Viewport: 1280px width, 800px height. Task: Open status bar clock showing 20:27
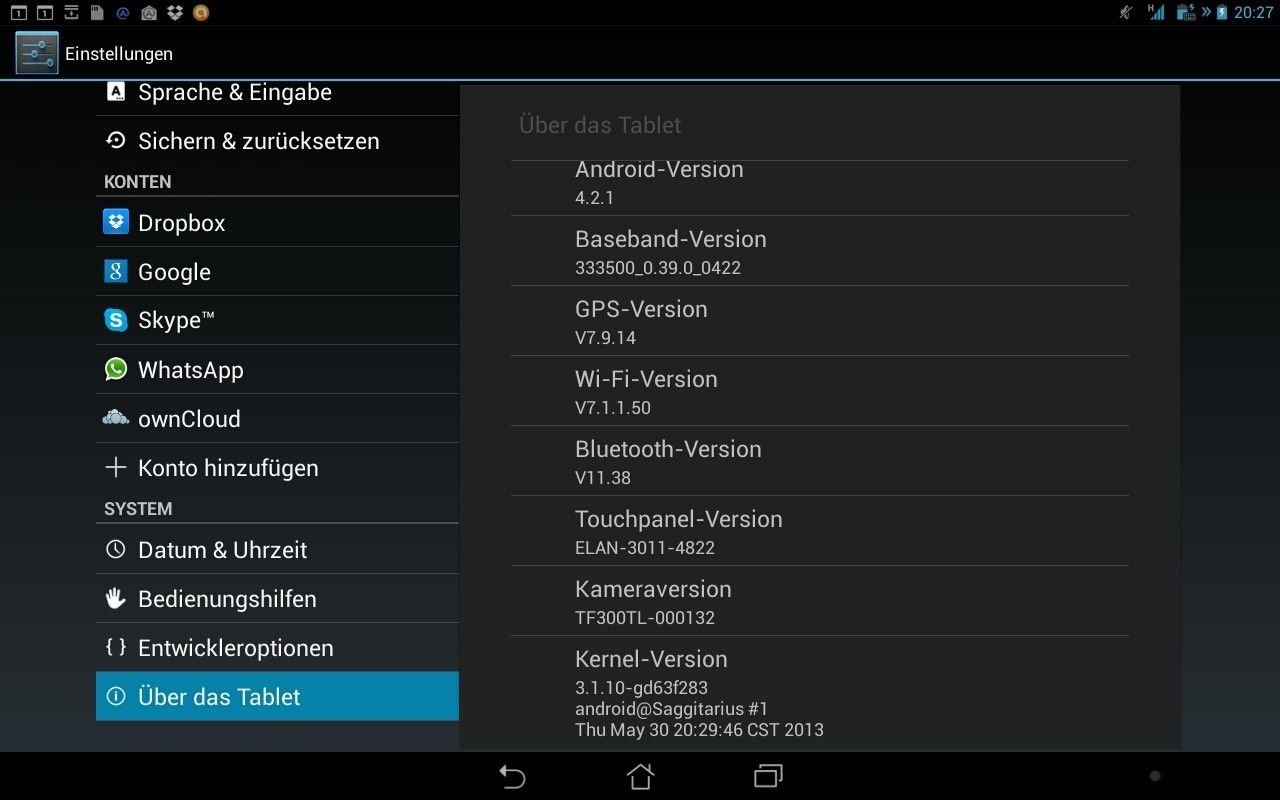pos(1253,13)
